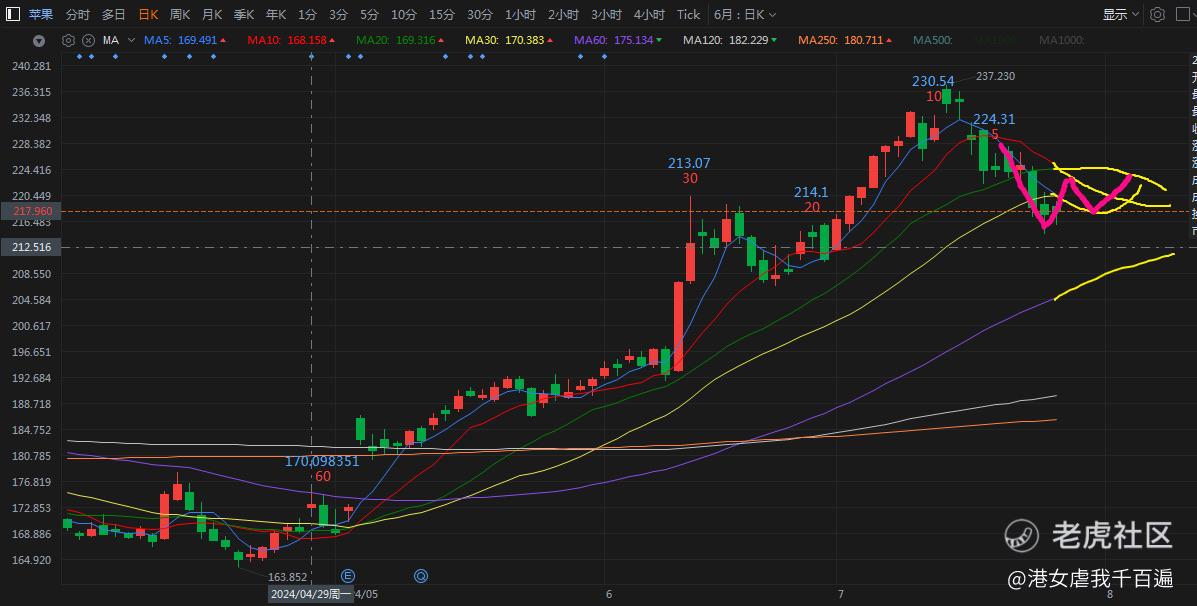
Task: Click the 240.281 price axis label
Action: [x=31, y=66]
